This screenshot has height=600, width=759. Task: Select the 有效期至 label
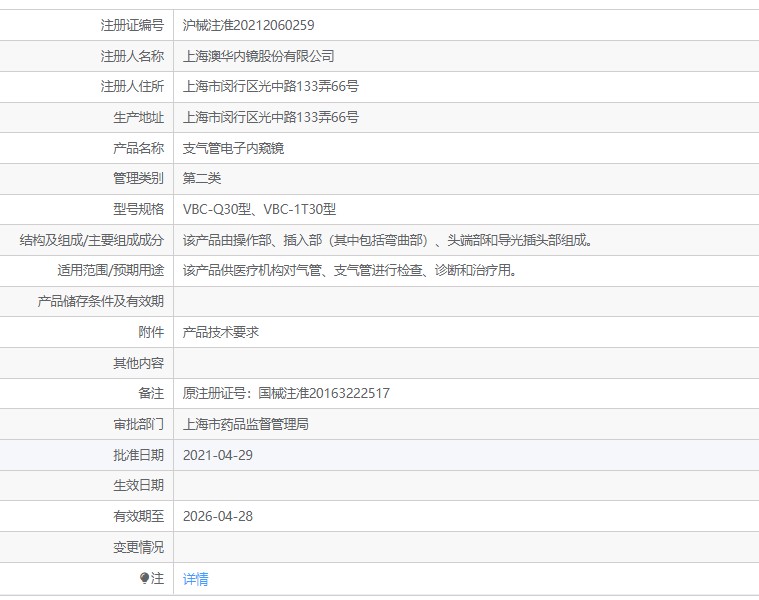138,516
